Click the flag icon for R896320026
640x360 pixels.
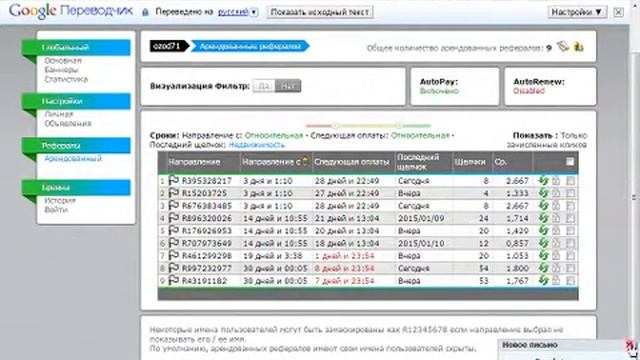[174, 218]
